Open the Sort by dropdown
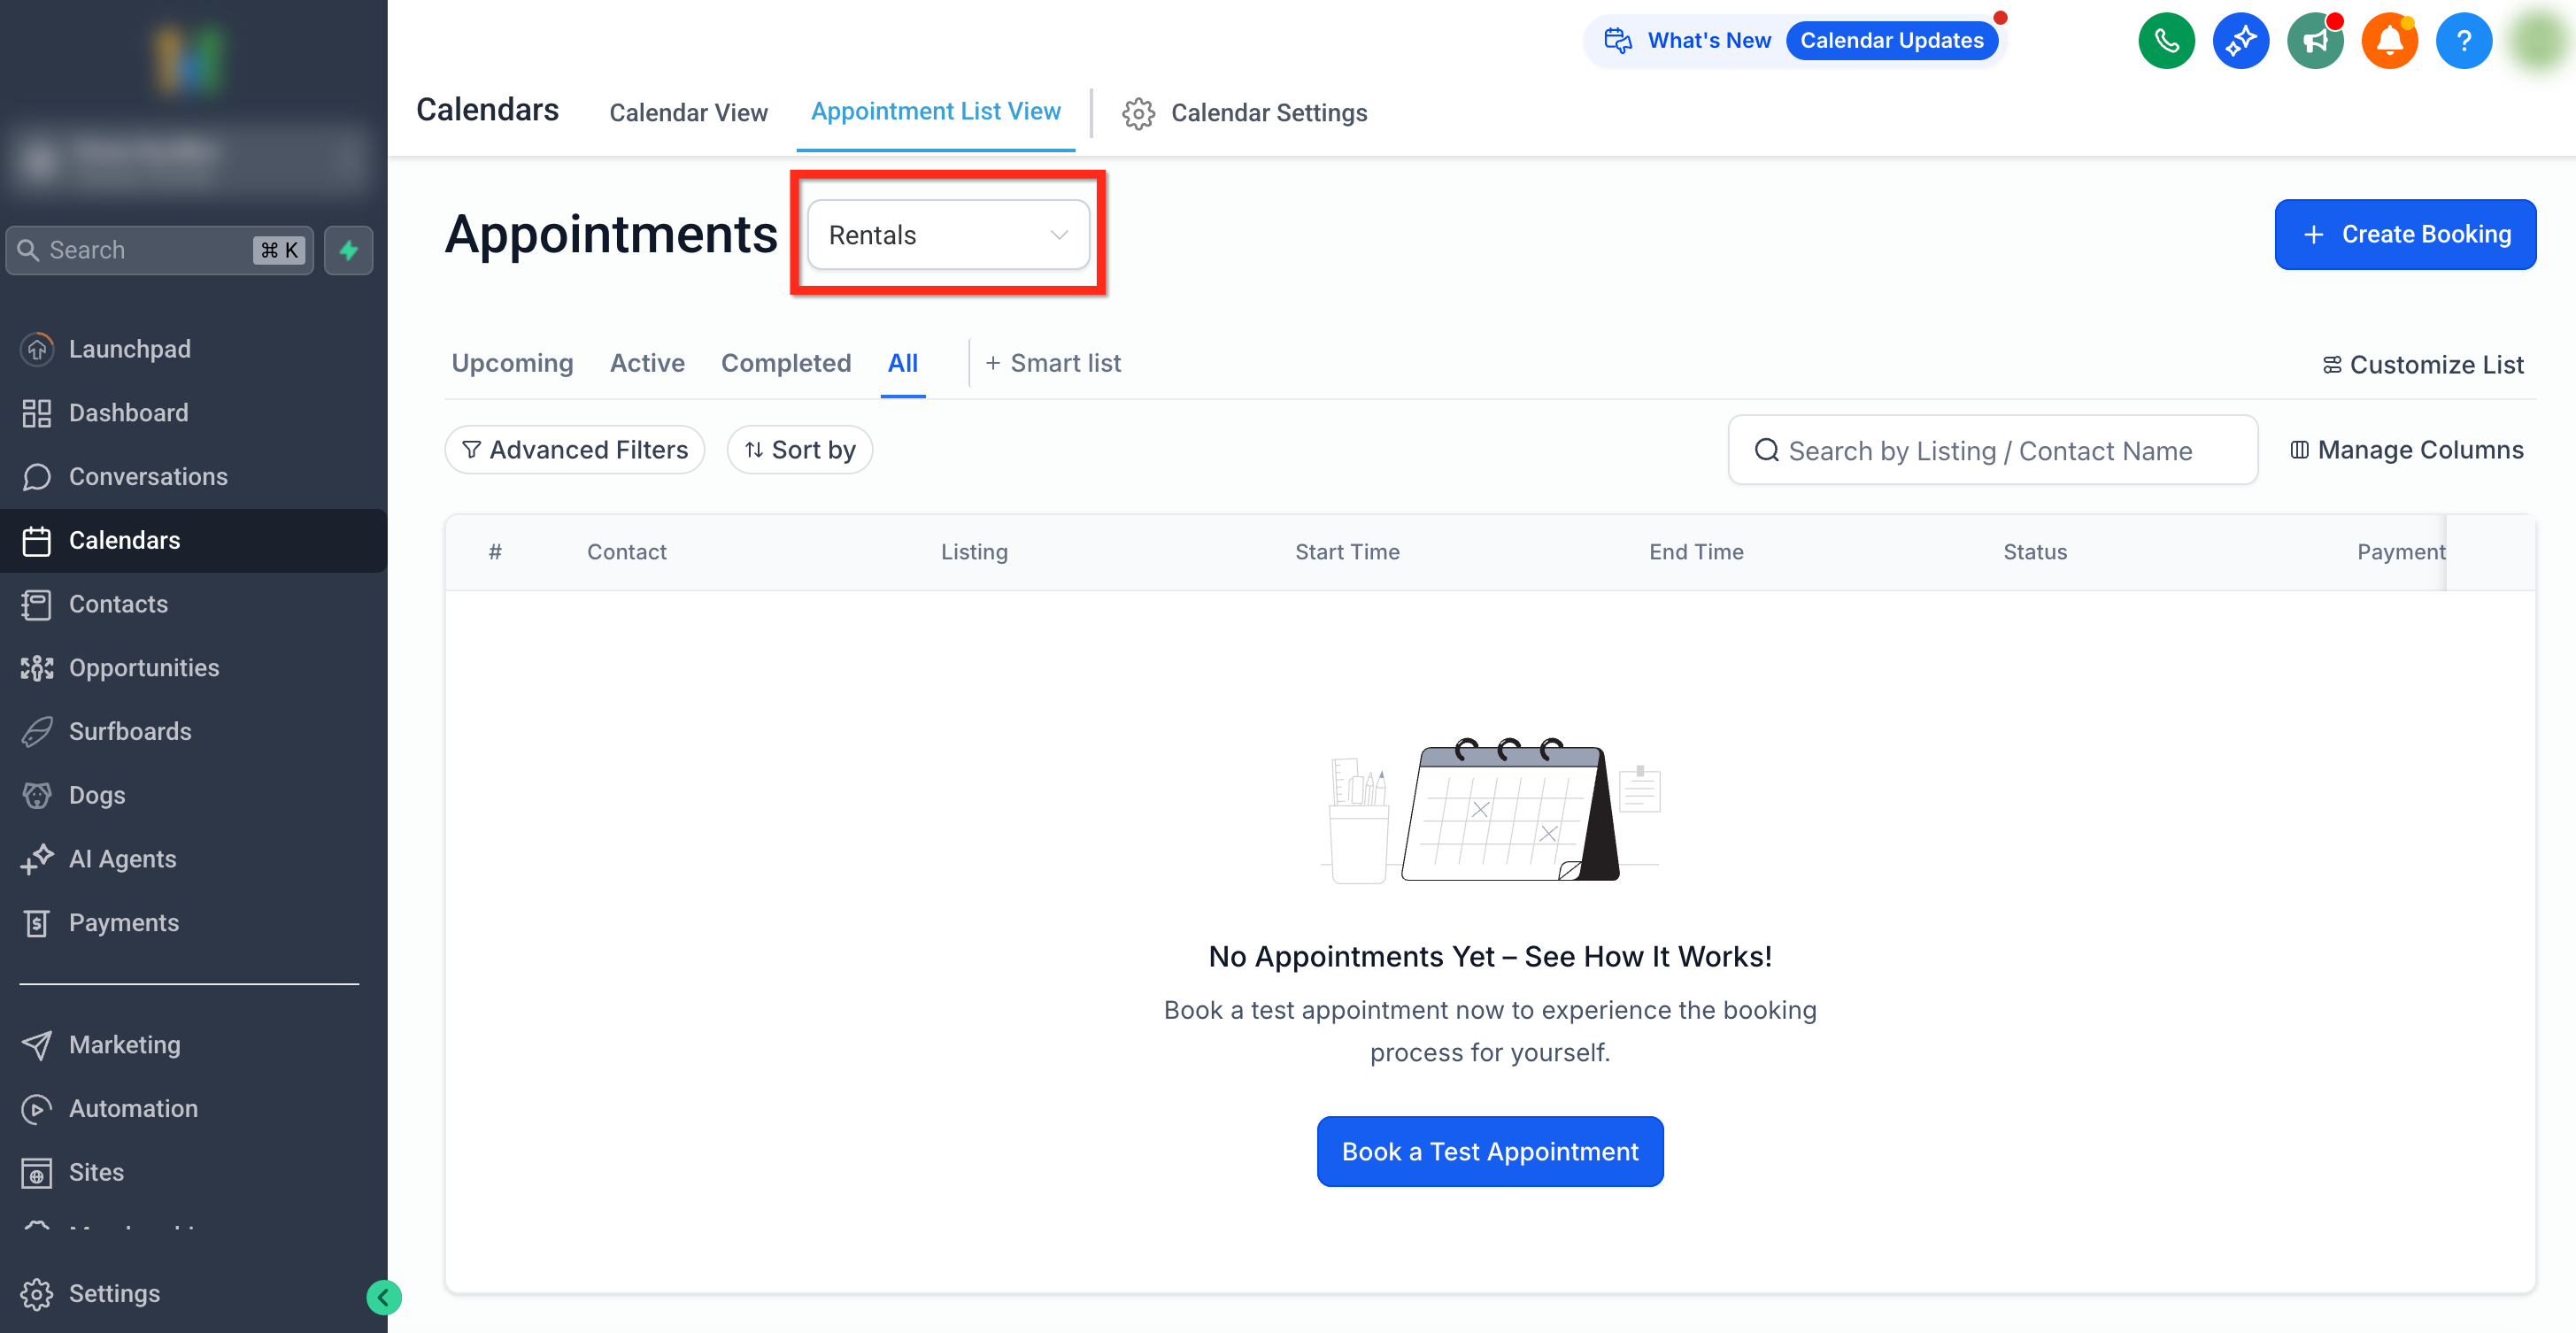This screenshot has height=1333, width=2576. click(799, 450)
